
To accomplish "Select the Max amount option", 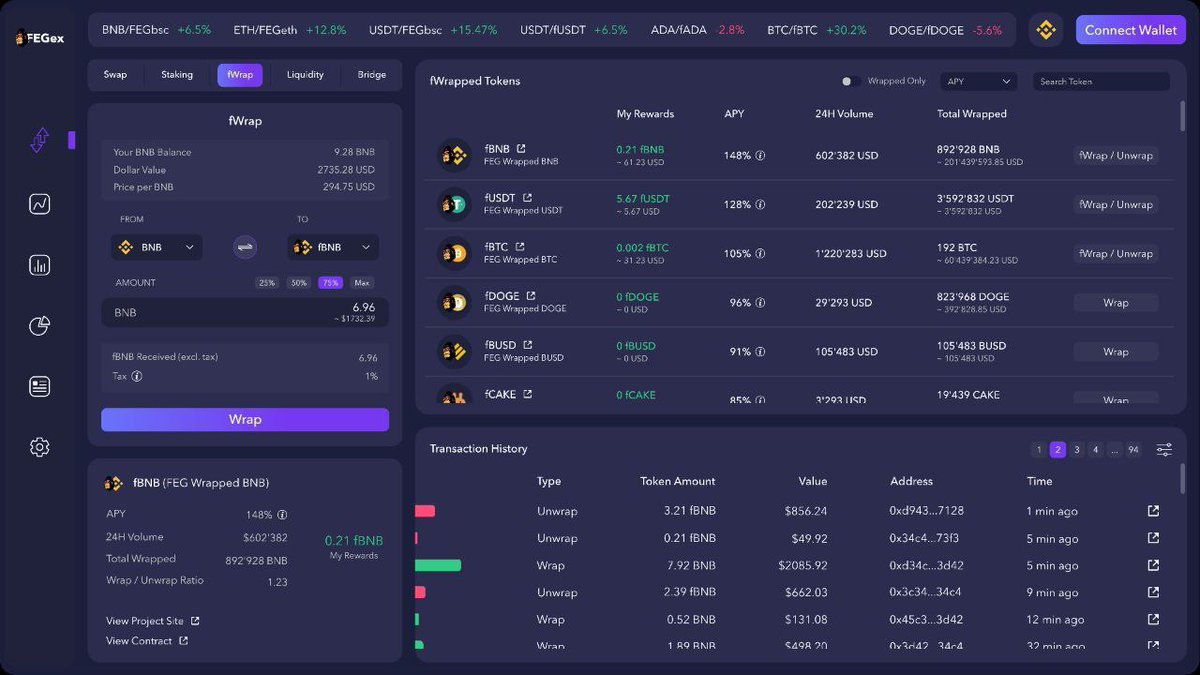I will click(x=362, y=283).
